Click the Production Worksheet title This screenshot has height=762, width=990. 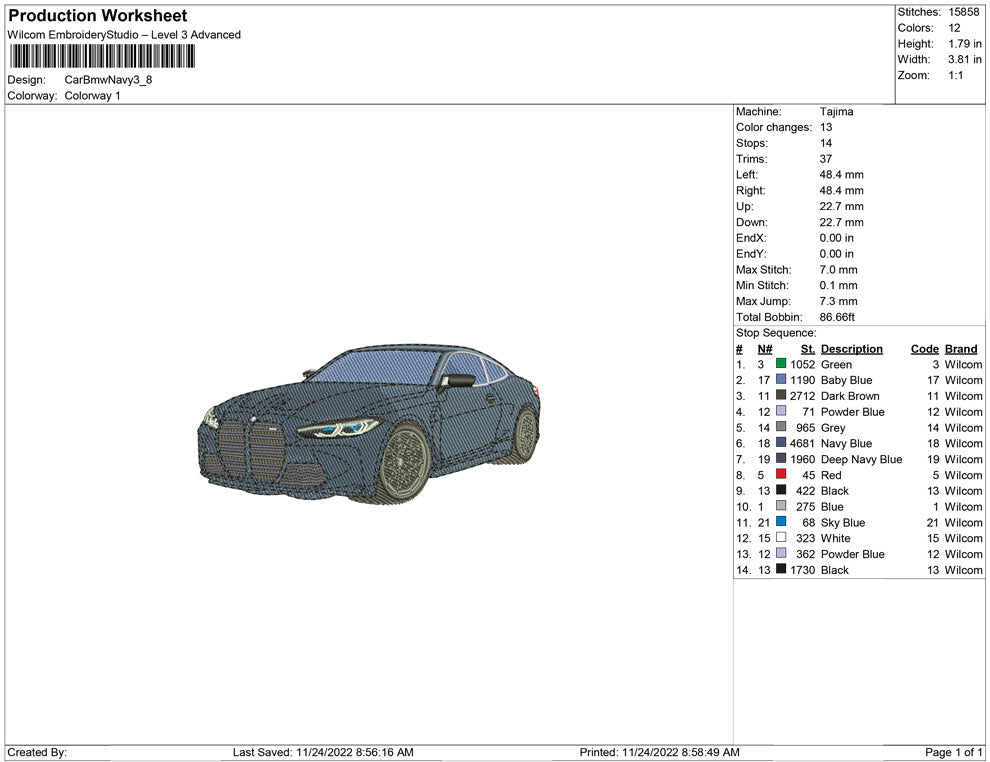click(97, 16)
